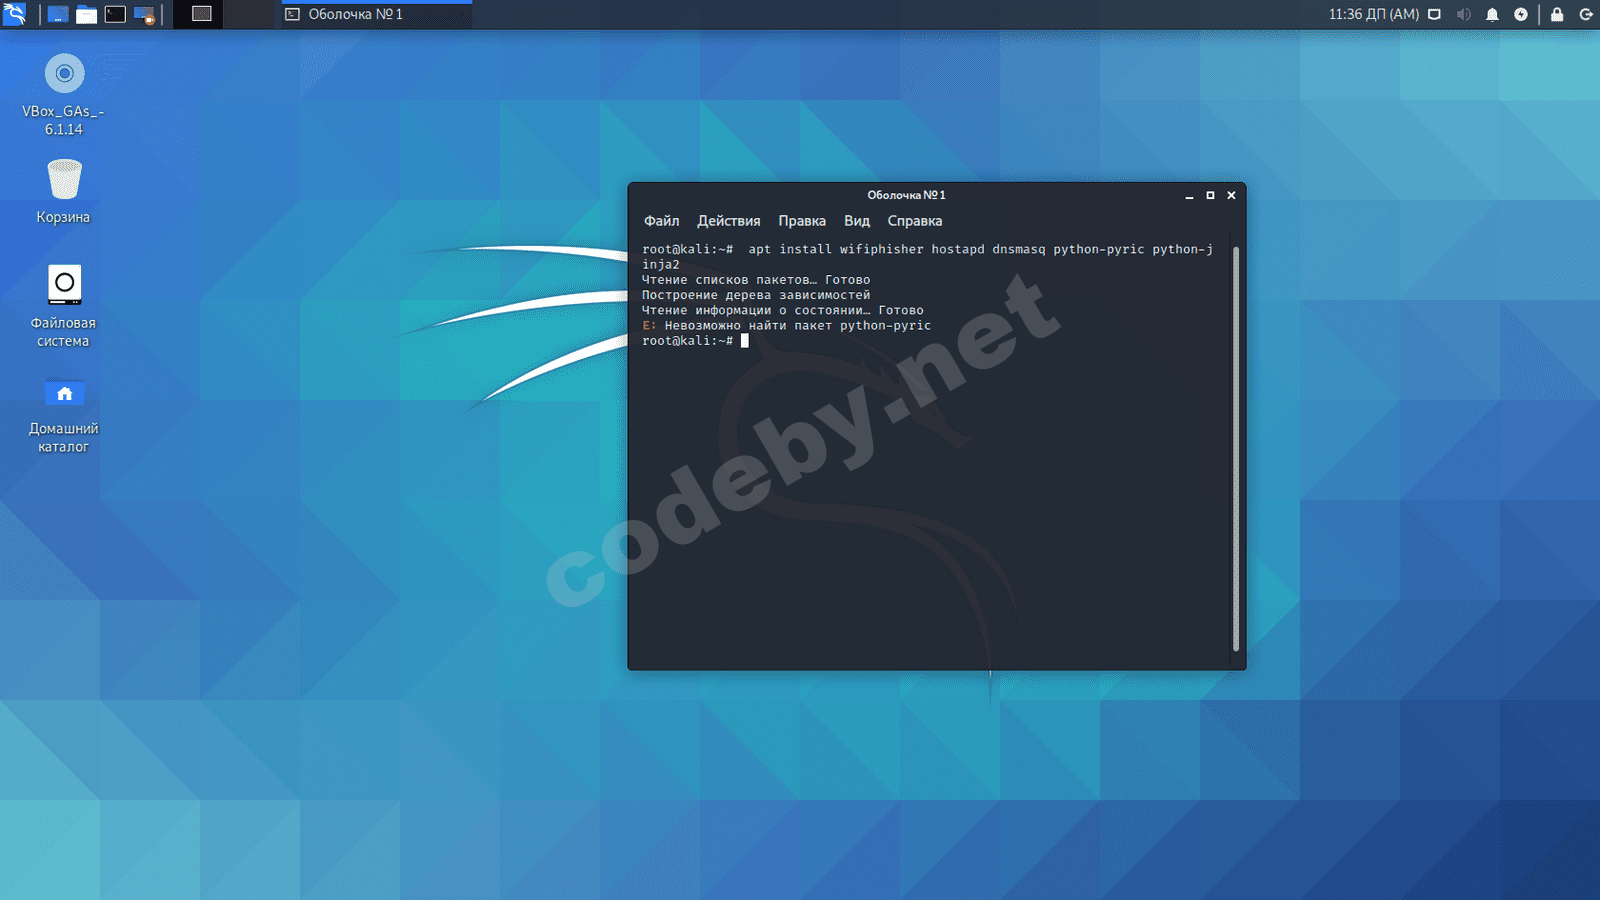Click the apt install wifiphisher command line

point(927,257)
